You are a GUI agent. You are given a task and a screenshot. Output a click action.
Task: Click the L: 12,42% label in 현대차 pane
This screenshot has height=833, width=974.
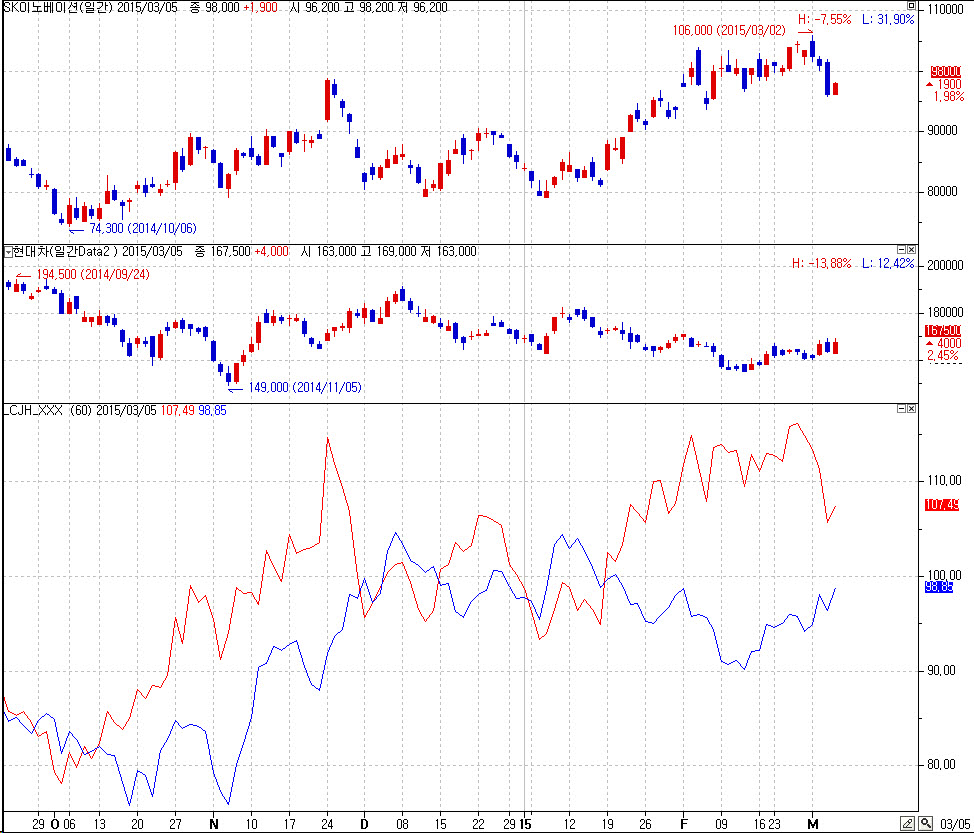coord(888,263)
